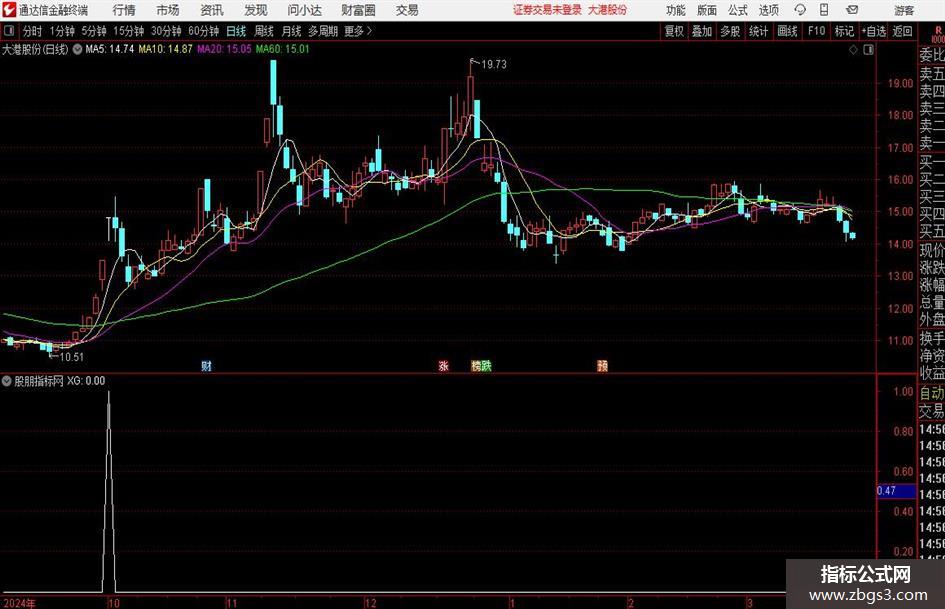Click the 自动 label in right panel

(932, 393)
